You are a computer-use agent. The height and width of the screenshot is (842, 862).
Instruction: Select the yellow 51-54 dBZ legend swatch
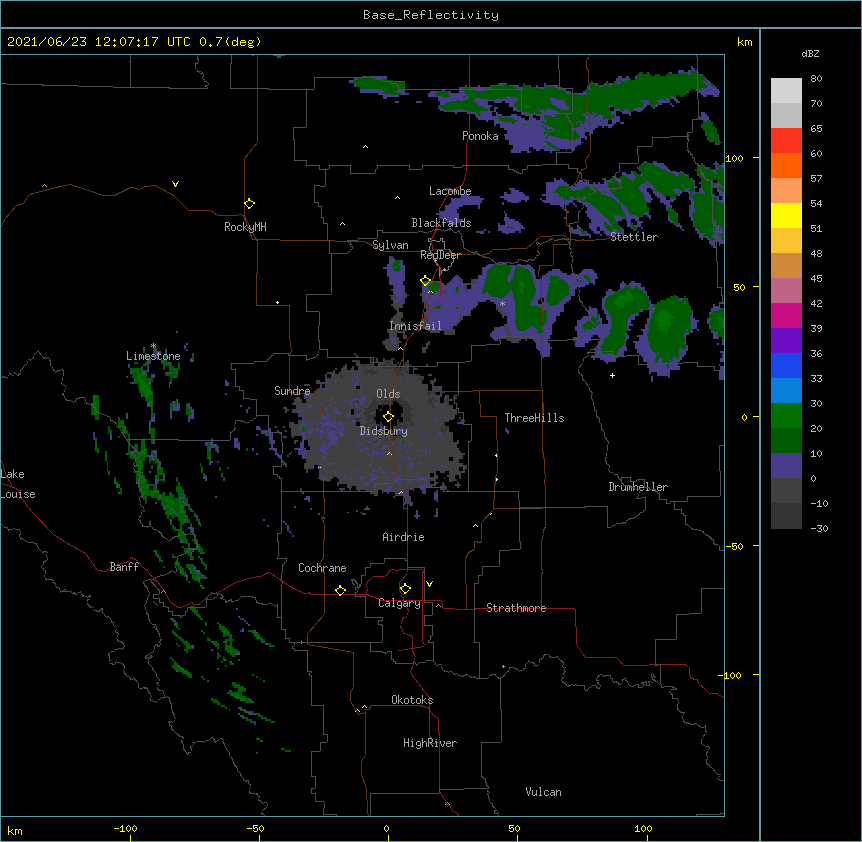pyautogui.click(x=786, y=215)
